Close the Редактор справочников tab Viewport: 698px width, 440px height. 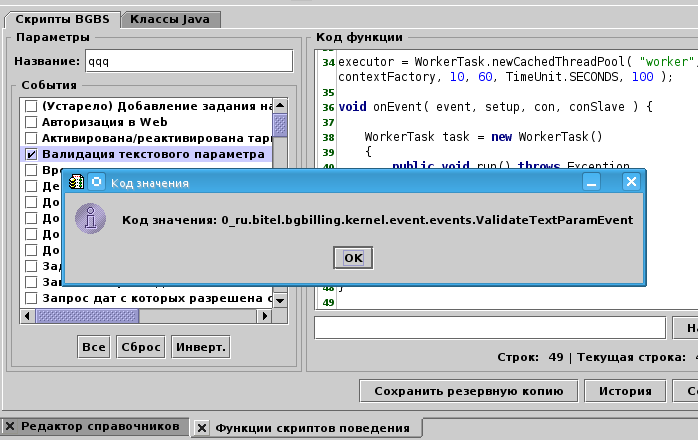click(x=11, y=427)
